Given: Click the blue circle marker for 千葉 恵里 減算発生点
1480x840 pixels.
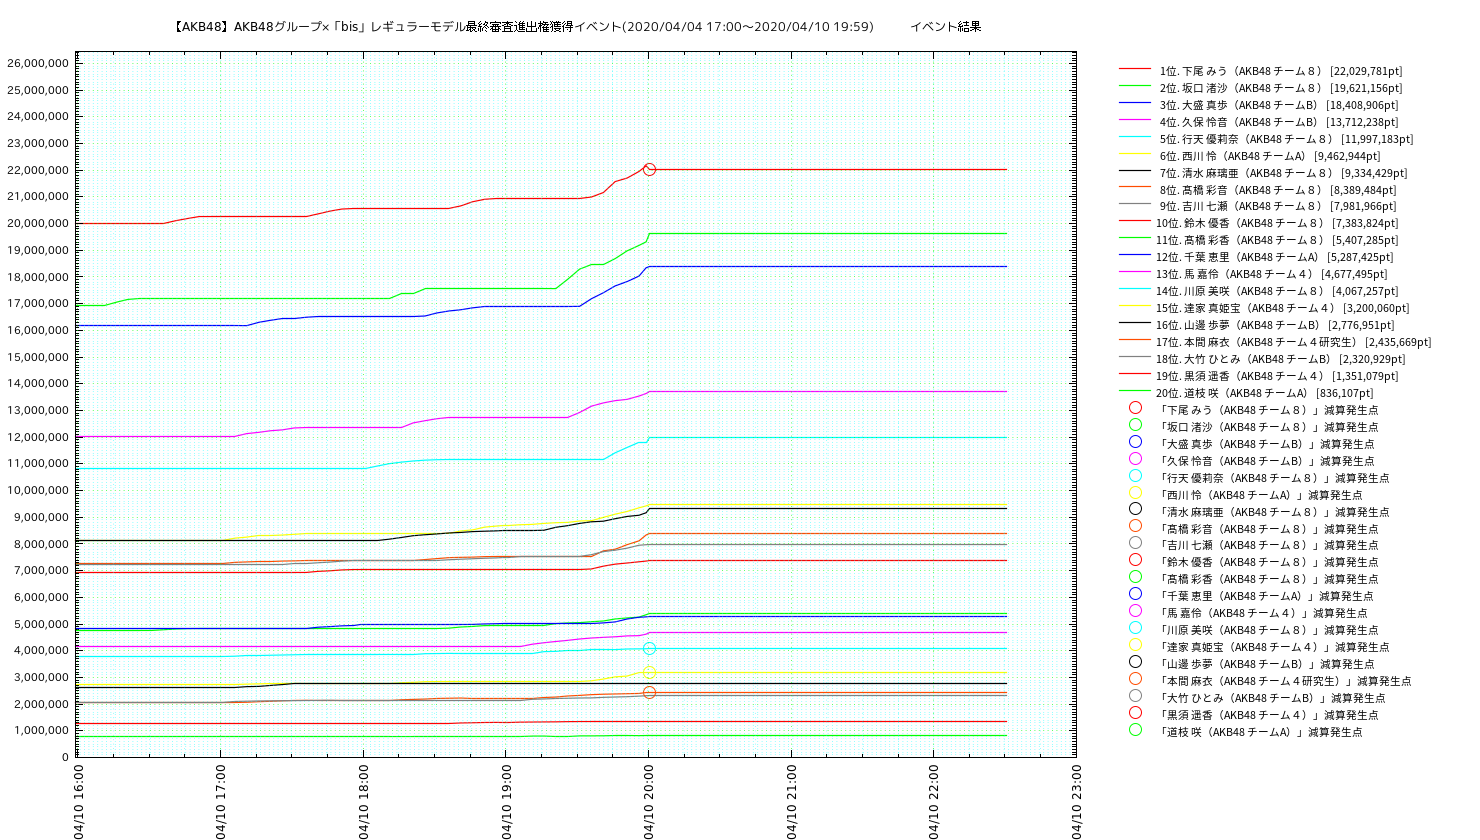Looking at the screenshot, I should 1135,594.
